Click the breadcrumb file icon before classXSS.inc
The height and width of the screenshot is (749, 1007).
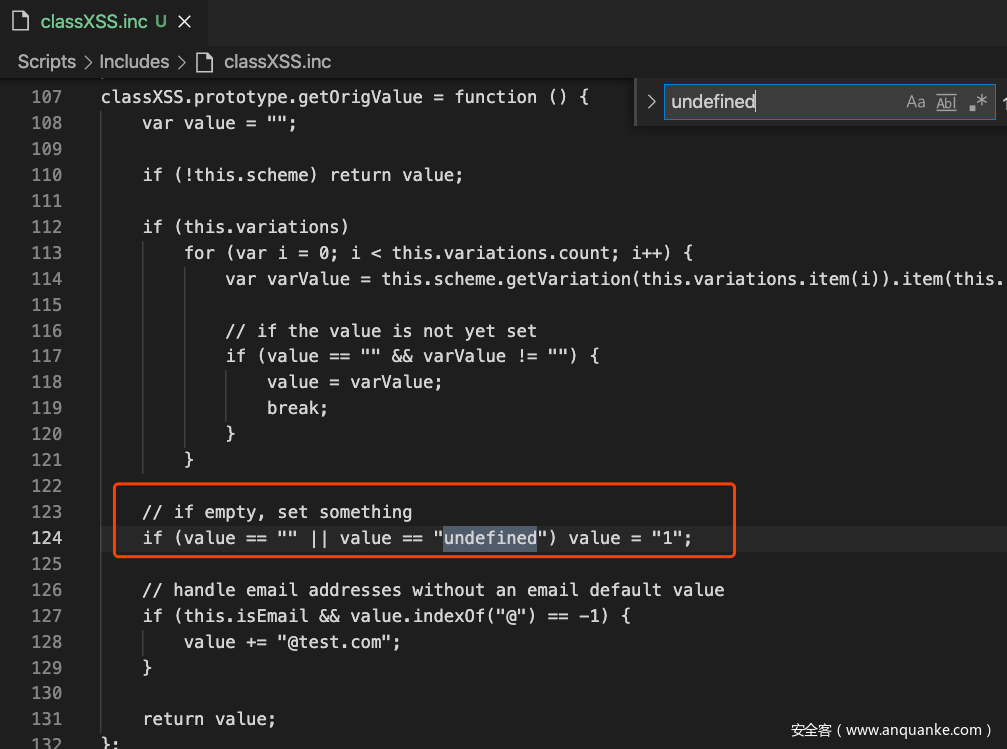tap(205, 62)
